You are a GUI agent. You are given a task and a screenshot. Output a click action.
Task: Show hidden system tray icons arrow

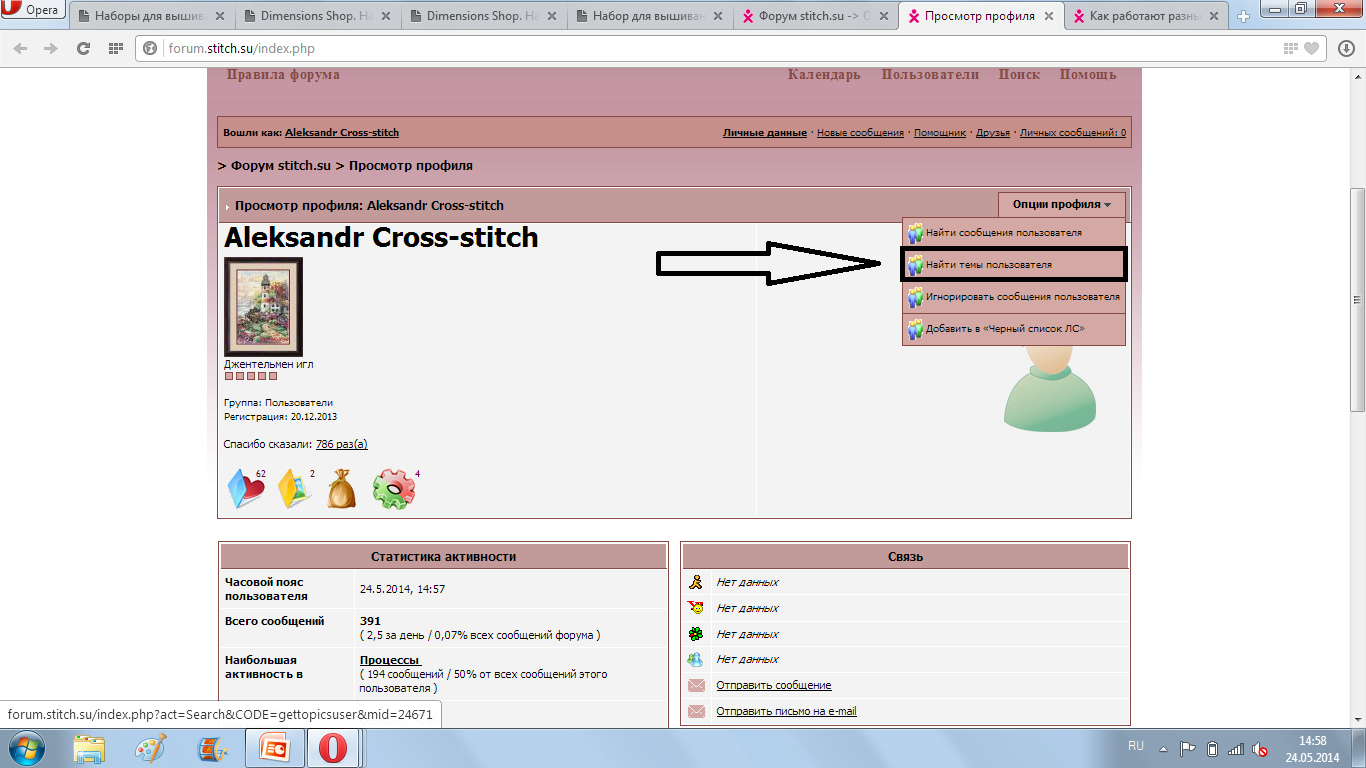tap(1163, 748)
